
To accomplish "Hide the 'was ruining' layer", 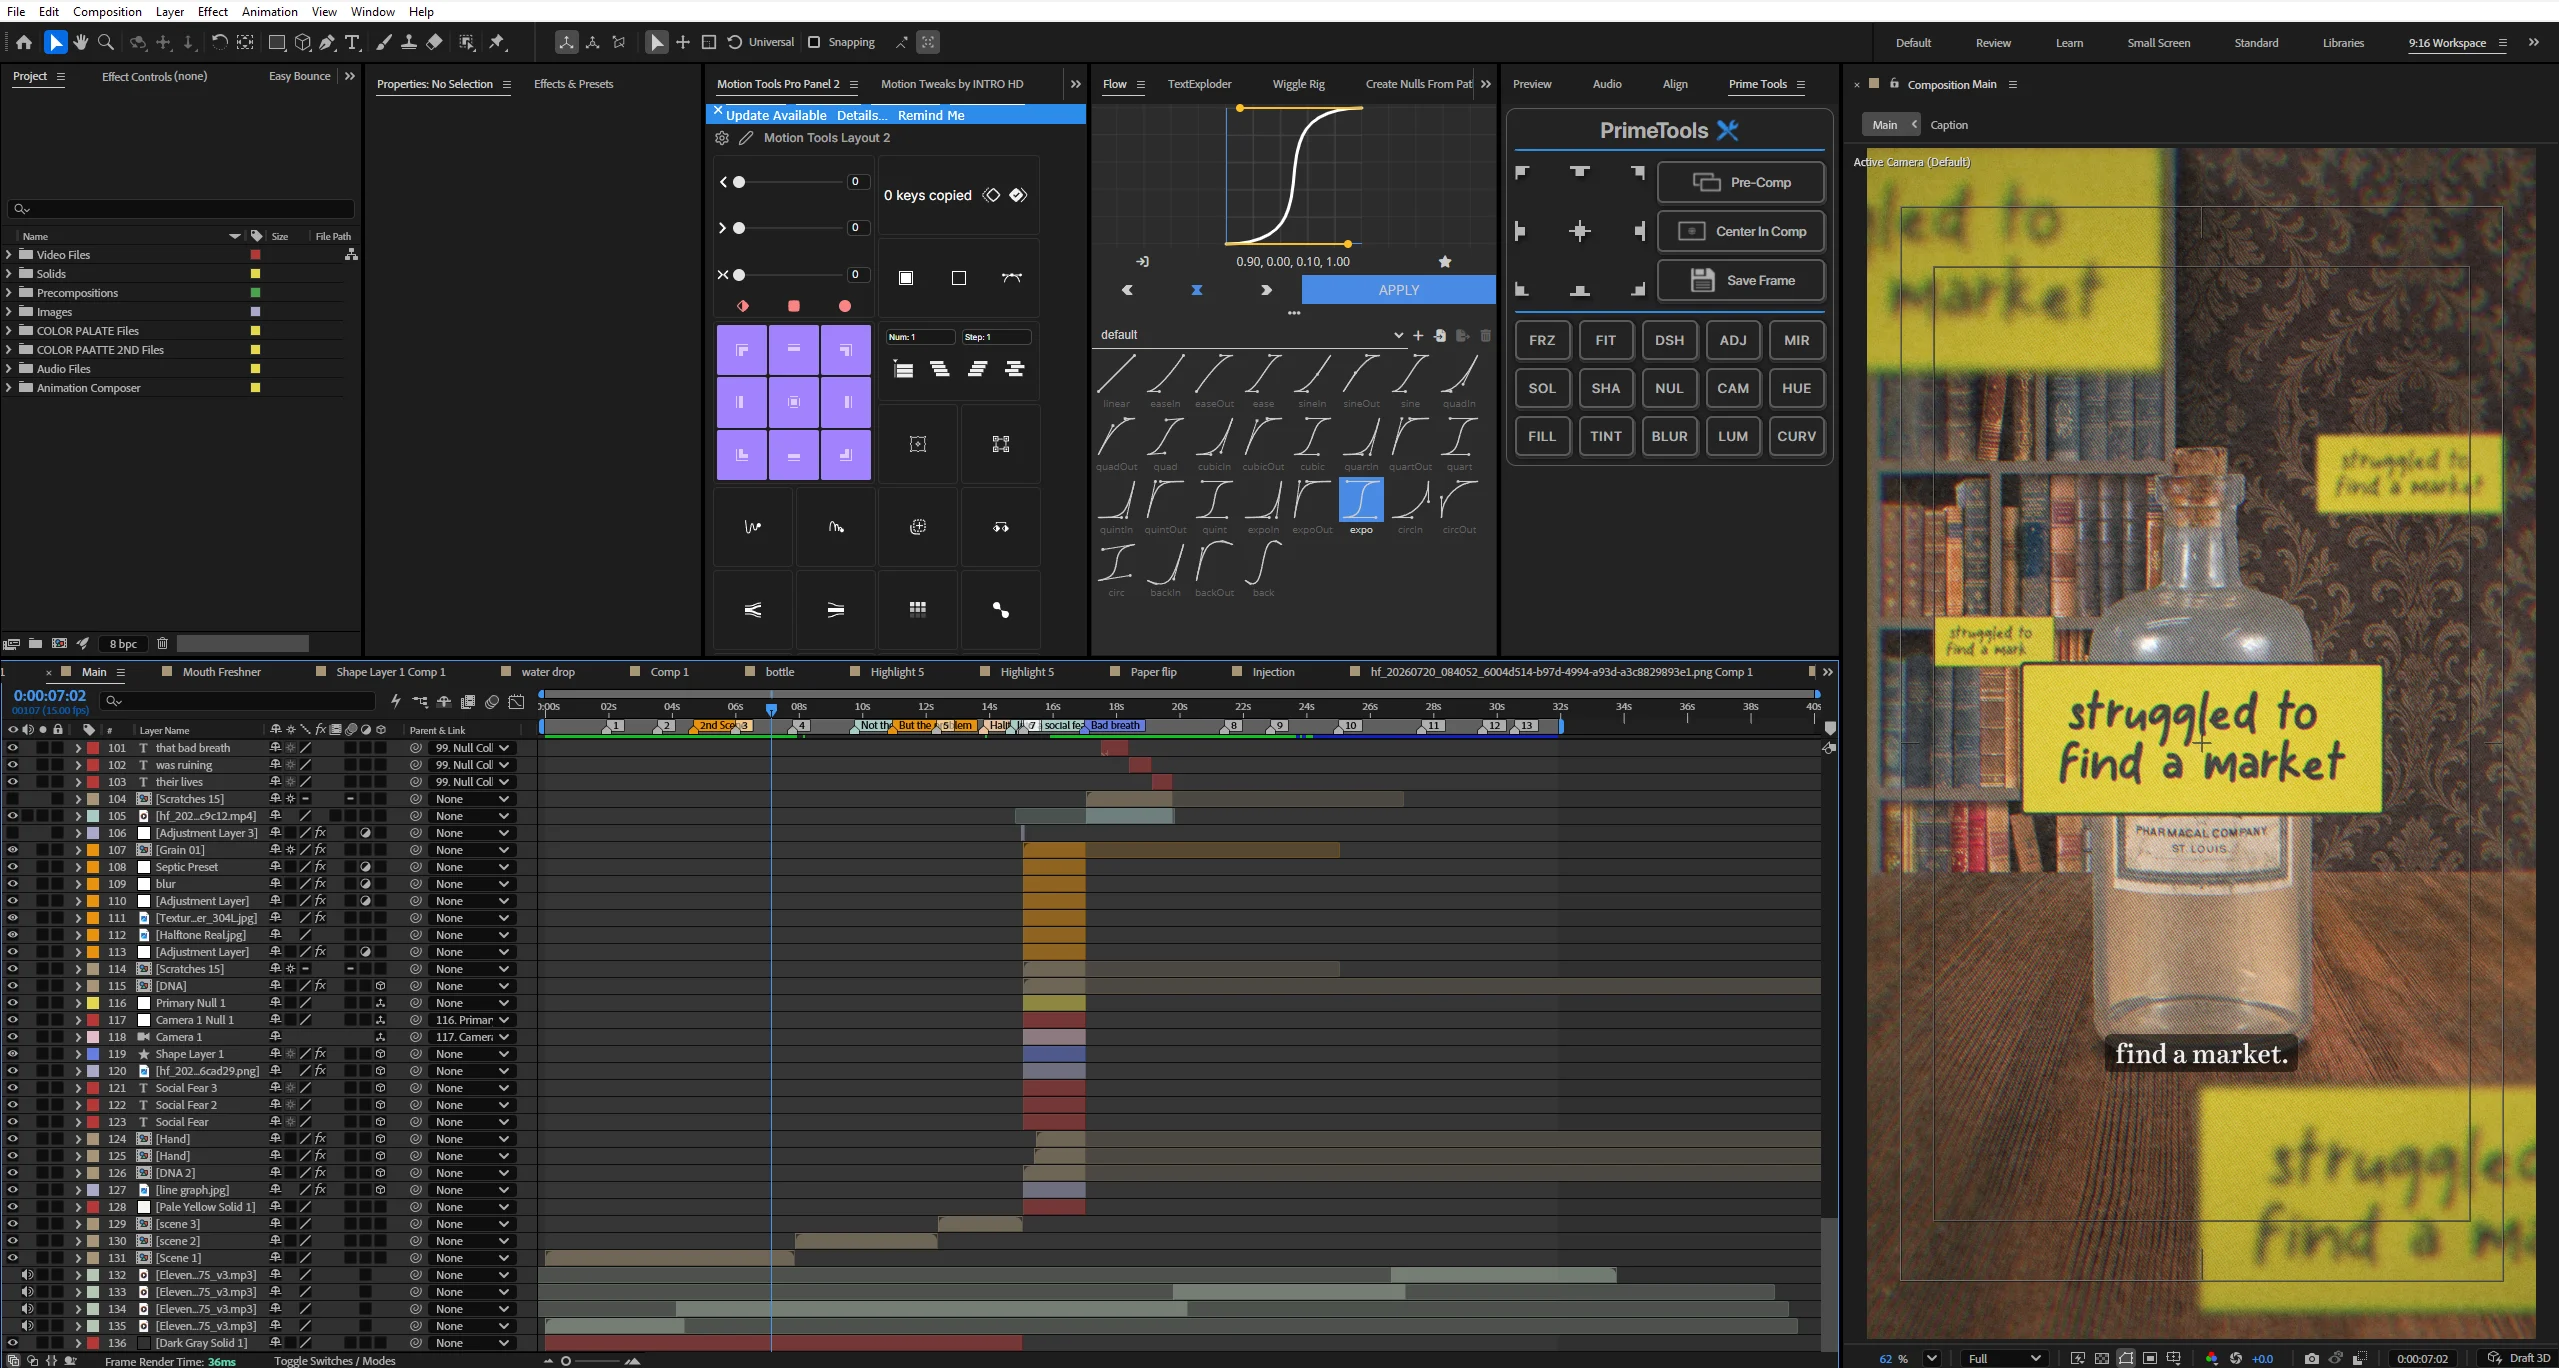I will [12, 765].
